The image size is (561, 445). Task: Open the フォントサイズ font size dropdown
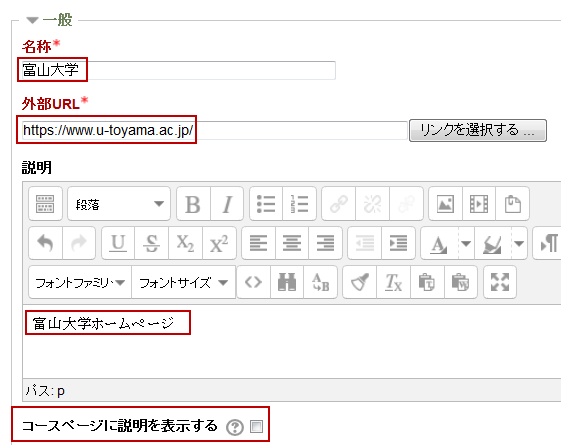point(184,282)
